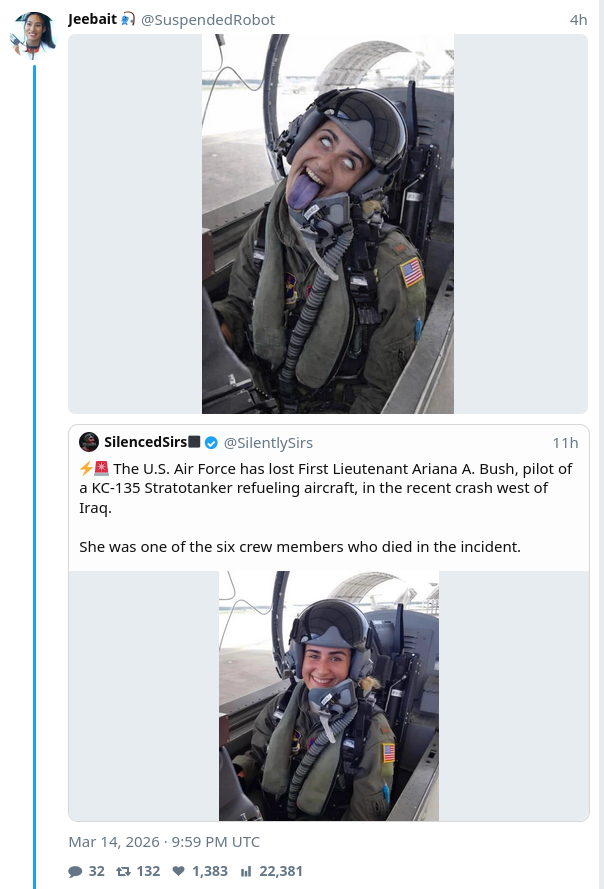Click the emoji beside the Jeebait name
This screenshot has height=889, width=604.
127,20
